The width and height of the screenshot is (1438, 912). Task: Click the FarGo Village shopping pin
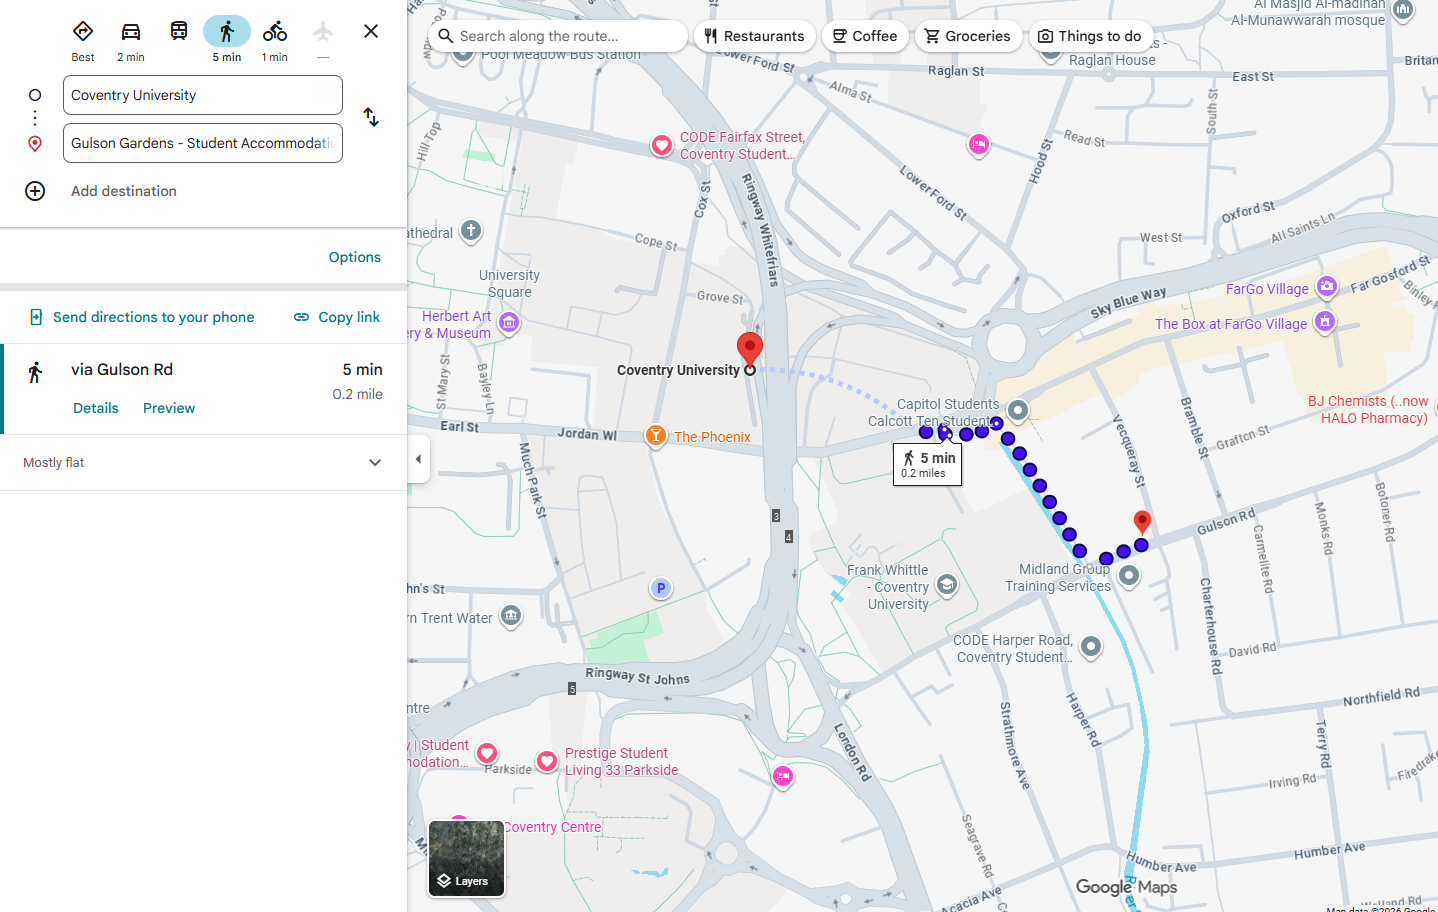click(1326, 288)
